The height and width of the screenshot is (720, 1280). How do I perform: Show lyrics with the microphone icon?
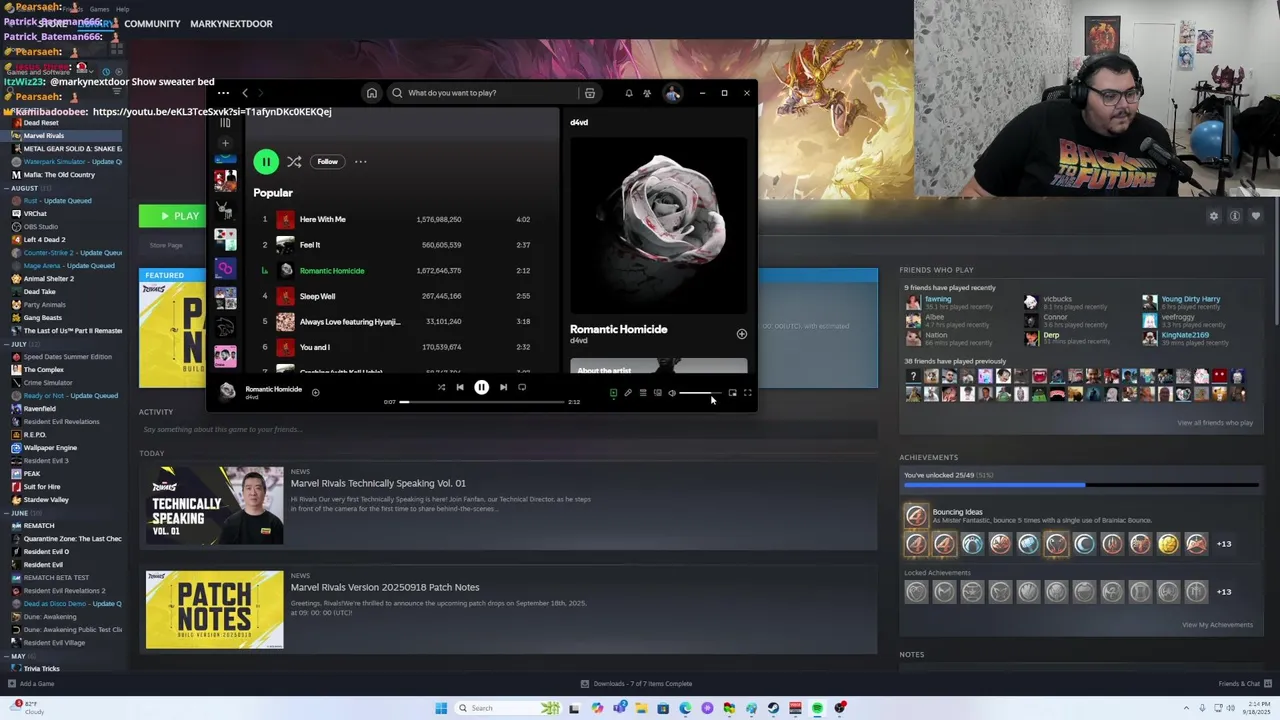[628, 393]
